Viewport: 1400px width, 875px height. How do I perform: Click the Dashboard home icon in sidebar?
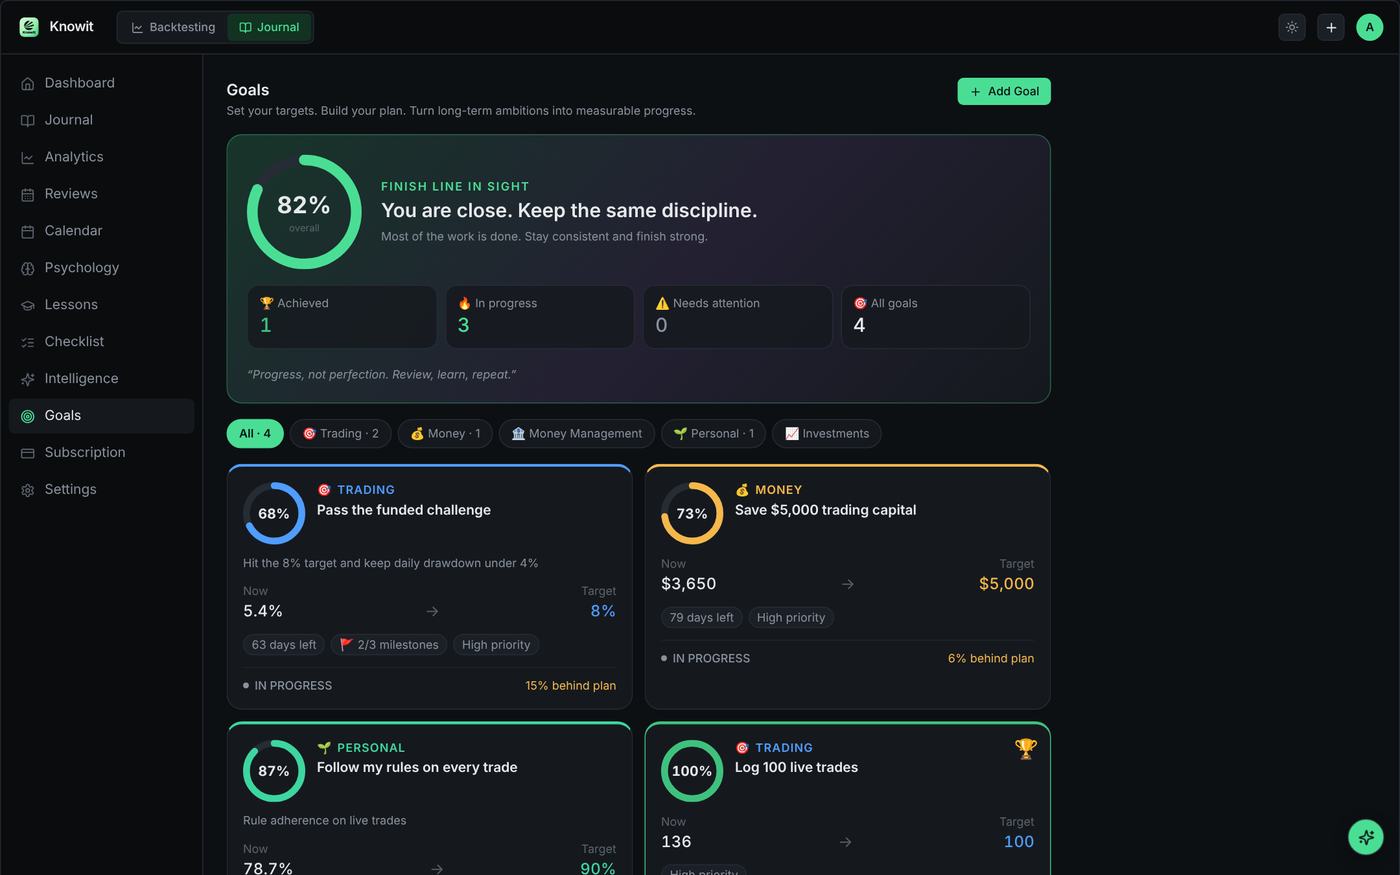[28, 84]
